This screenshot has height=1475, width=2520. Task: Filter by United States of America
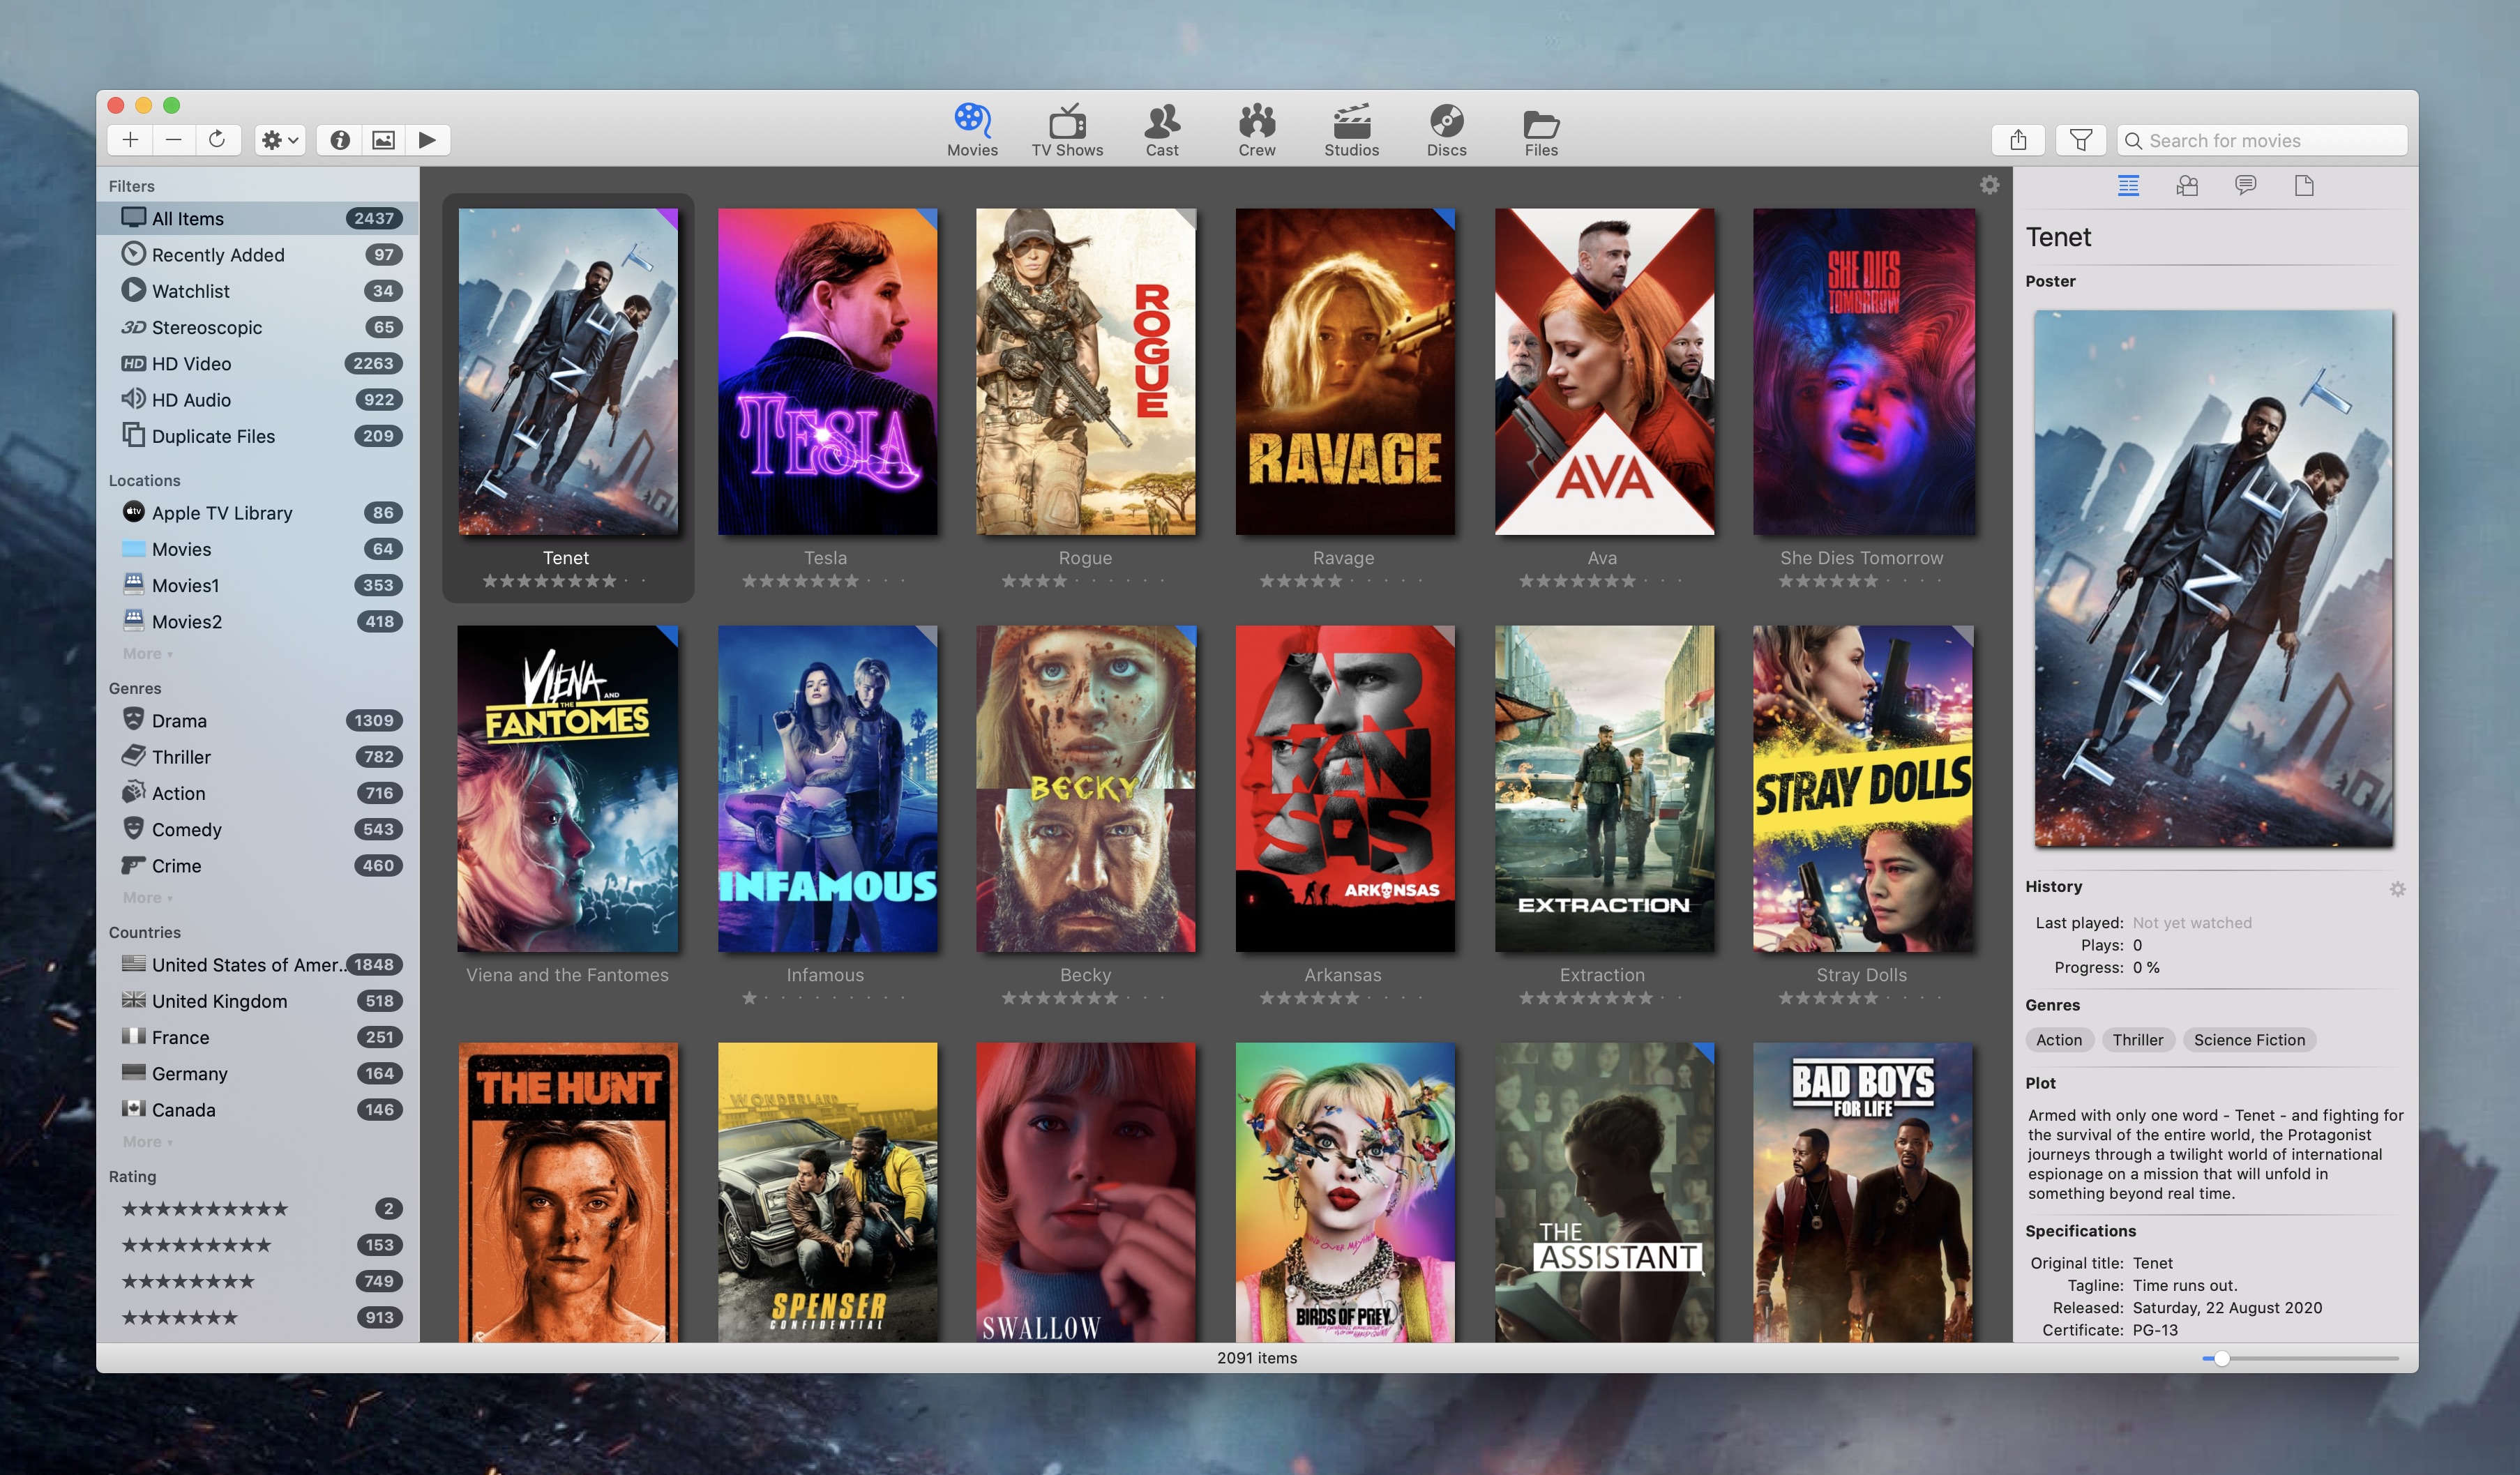pyautogui.click(x=257, y=964)
